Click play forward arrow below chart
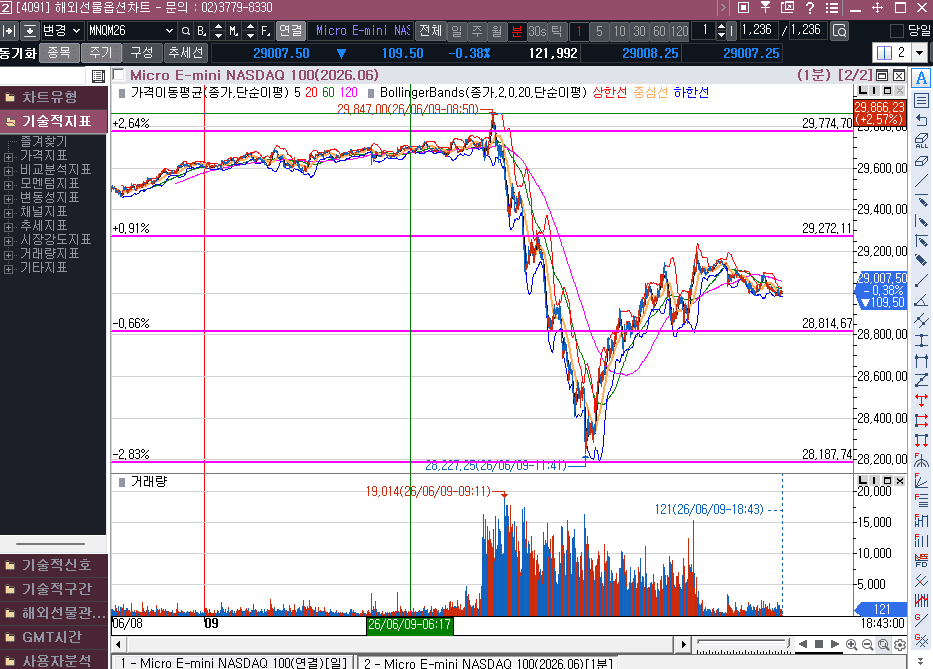This screenshot has height=669, width=933. (834, 644)
